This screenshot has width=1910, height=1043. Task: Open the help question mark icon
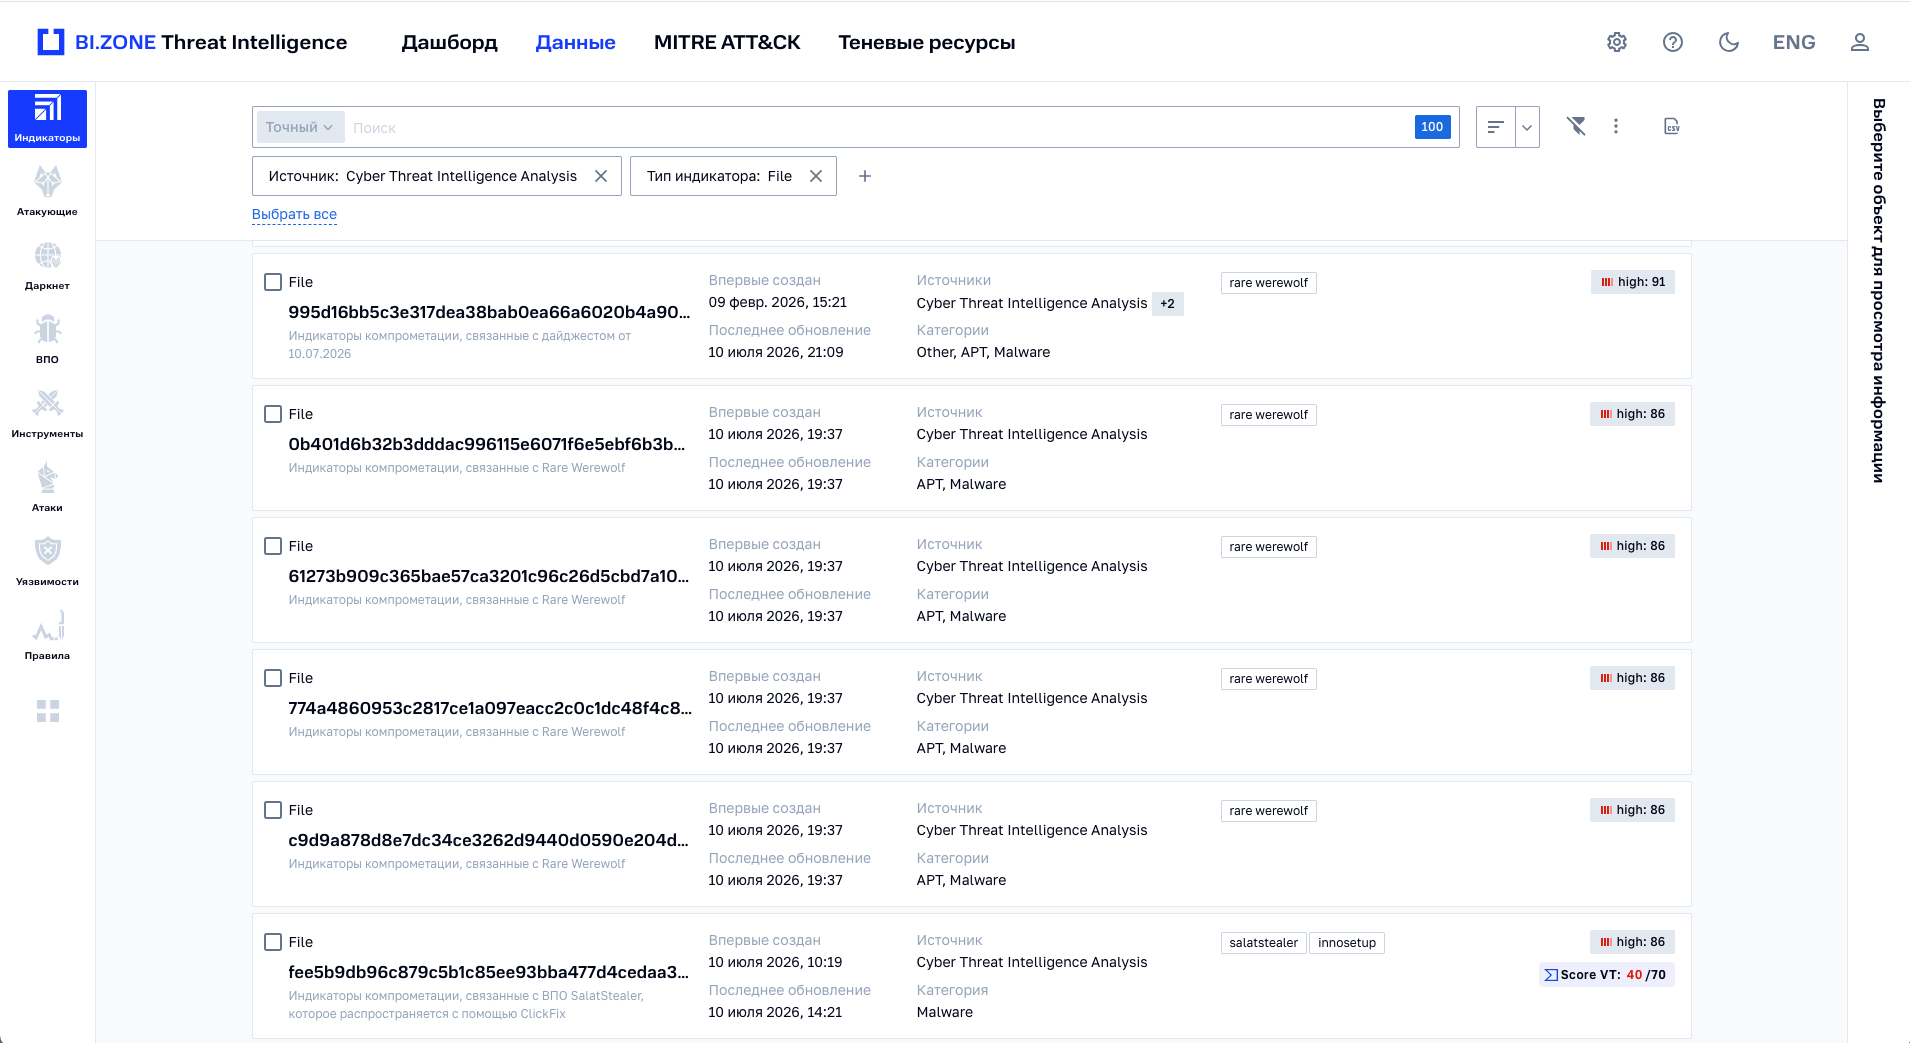(1673, 42)
